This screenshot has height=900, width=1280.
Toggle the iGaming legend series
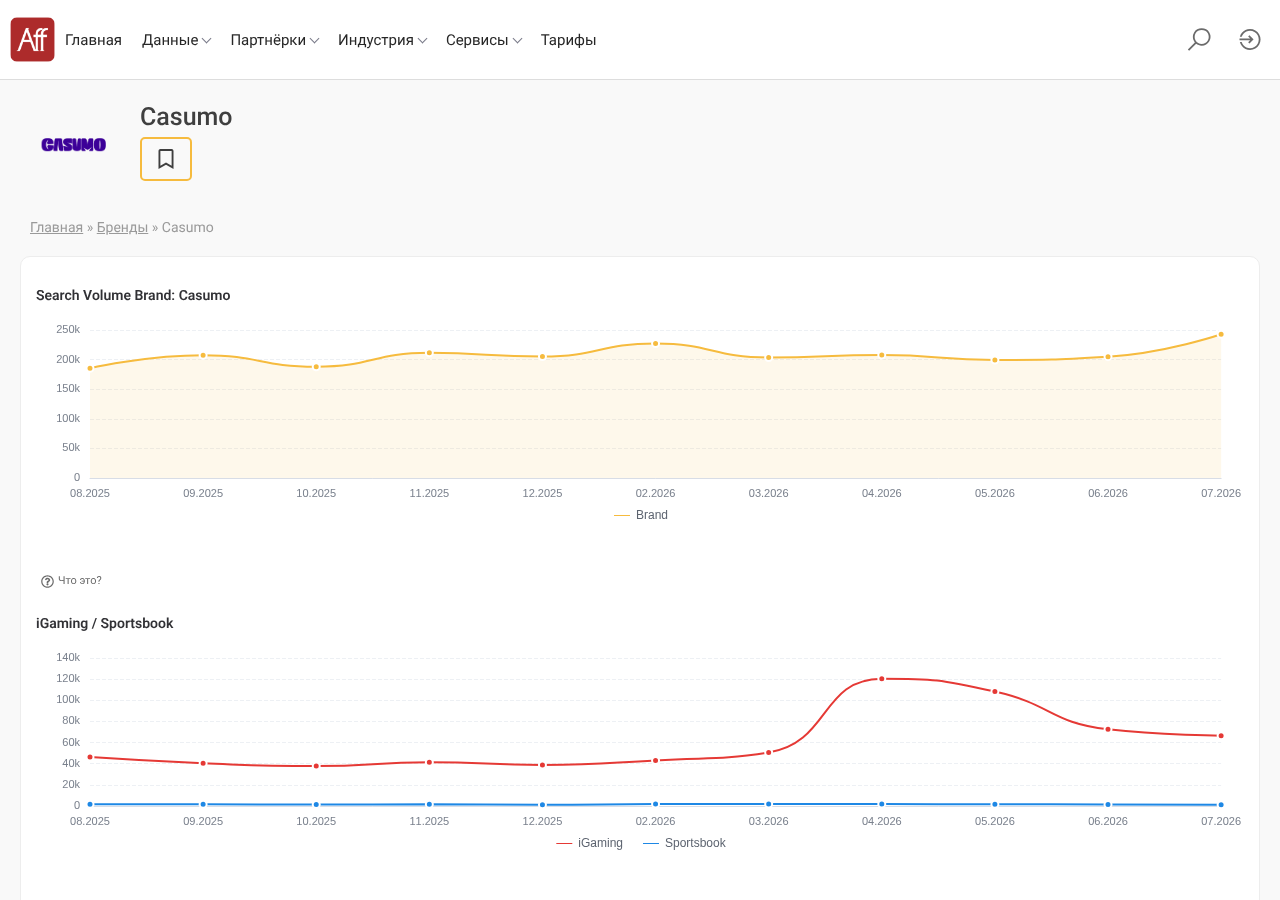pyautogui.click(x=589, y=843)
